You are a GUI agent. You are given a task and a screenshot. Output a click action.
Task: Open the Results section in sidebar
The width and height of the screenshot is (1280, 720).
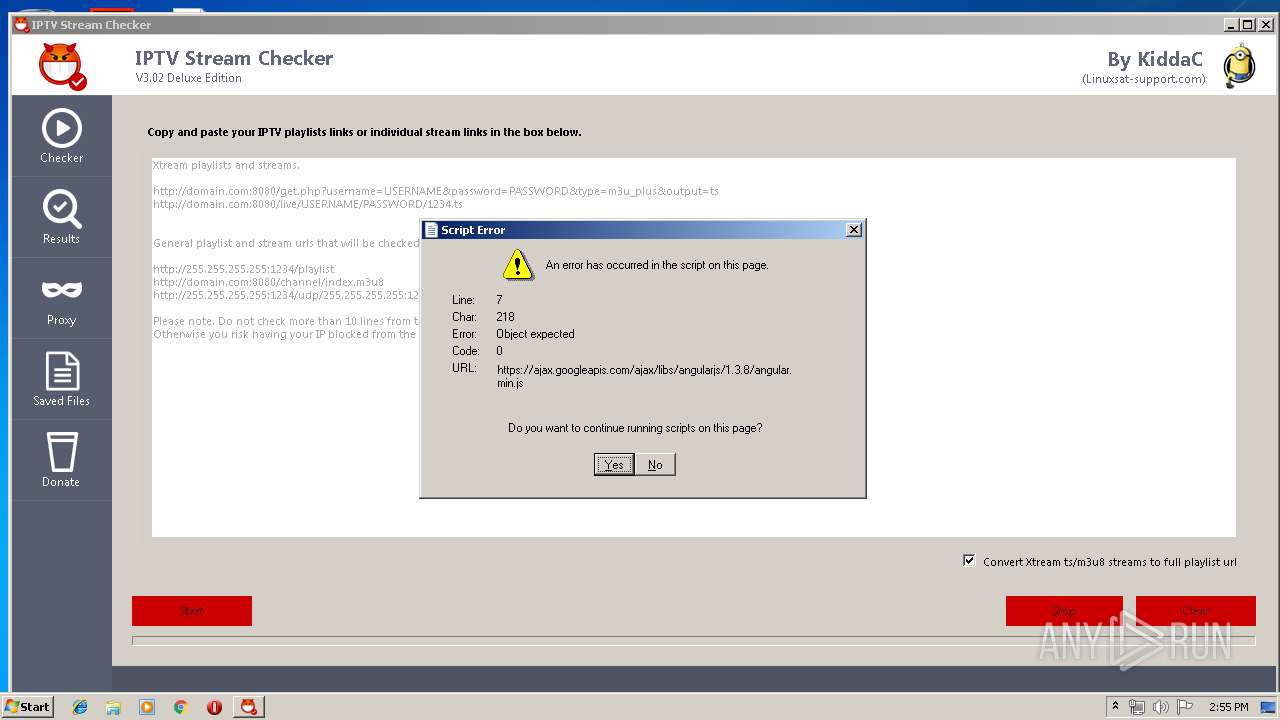[62, 217]
